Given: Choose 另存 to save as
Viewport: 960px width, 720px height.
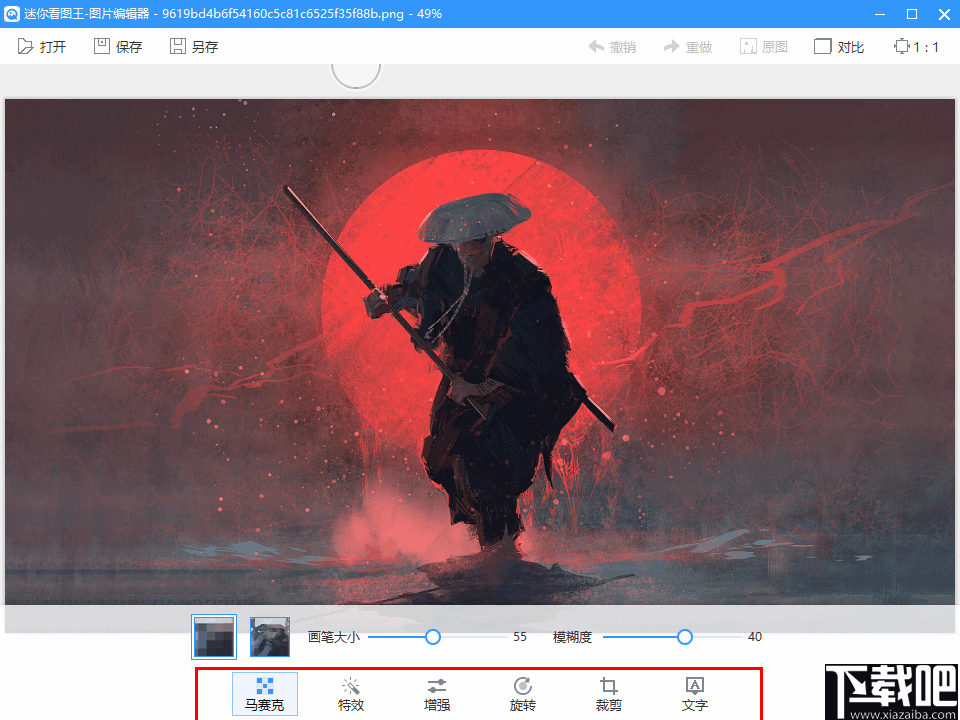Looking at the screenshot, I should 193,47.
